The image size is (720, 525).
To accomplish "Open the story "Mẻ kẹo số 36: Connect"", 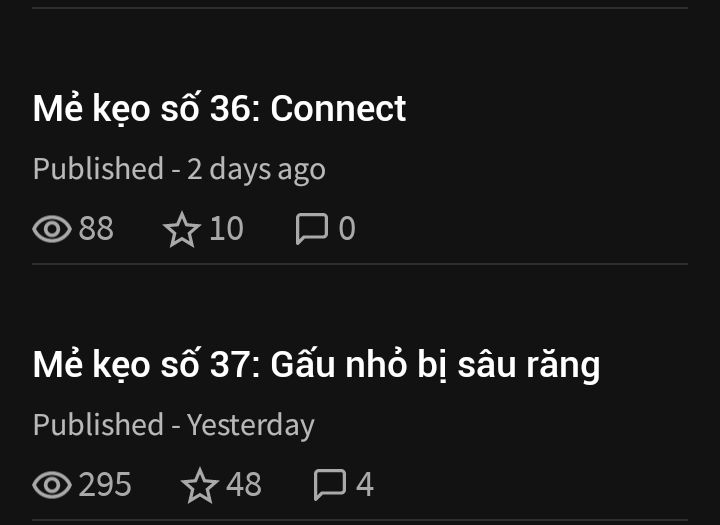I will click(x=219, y=108).
